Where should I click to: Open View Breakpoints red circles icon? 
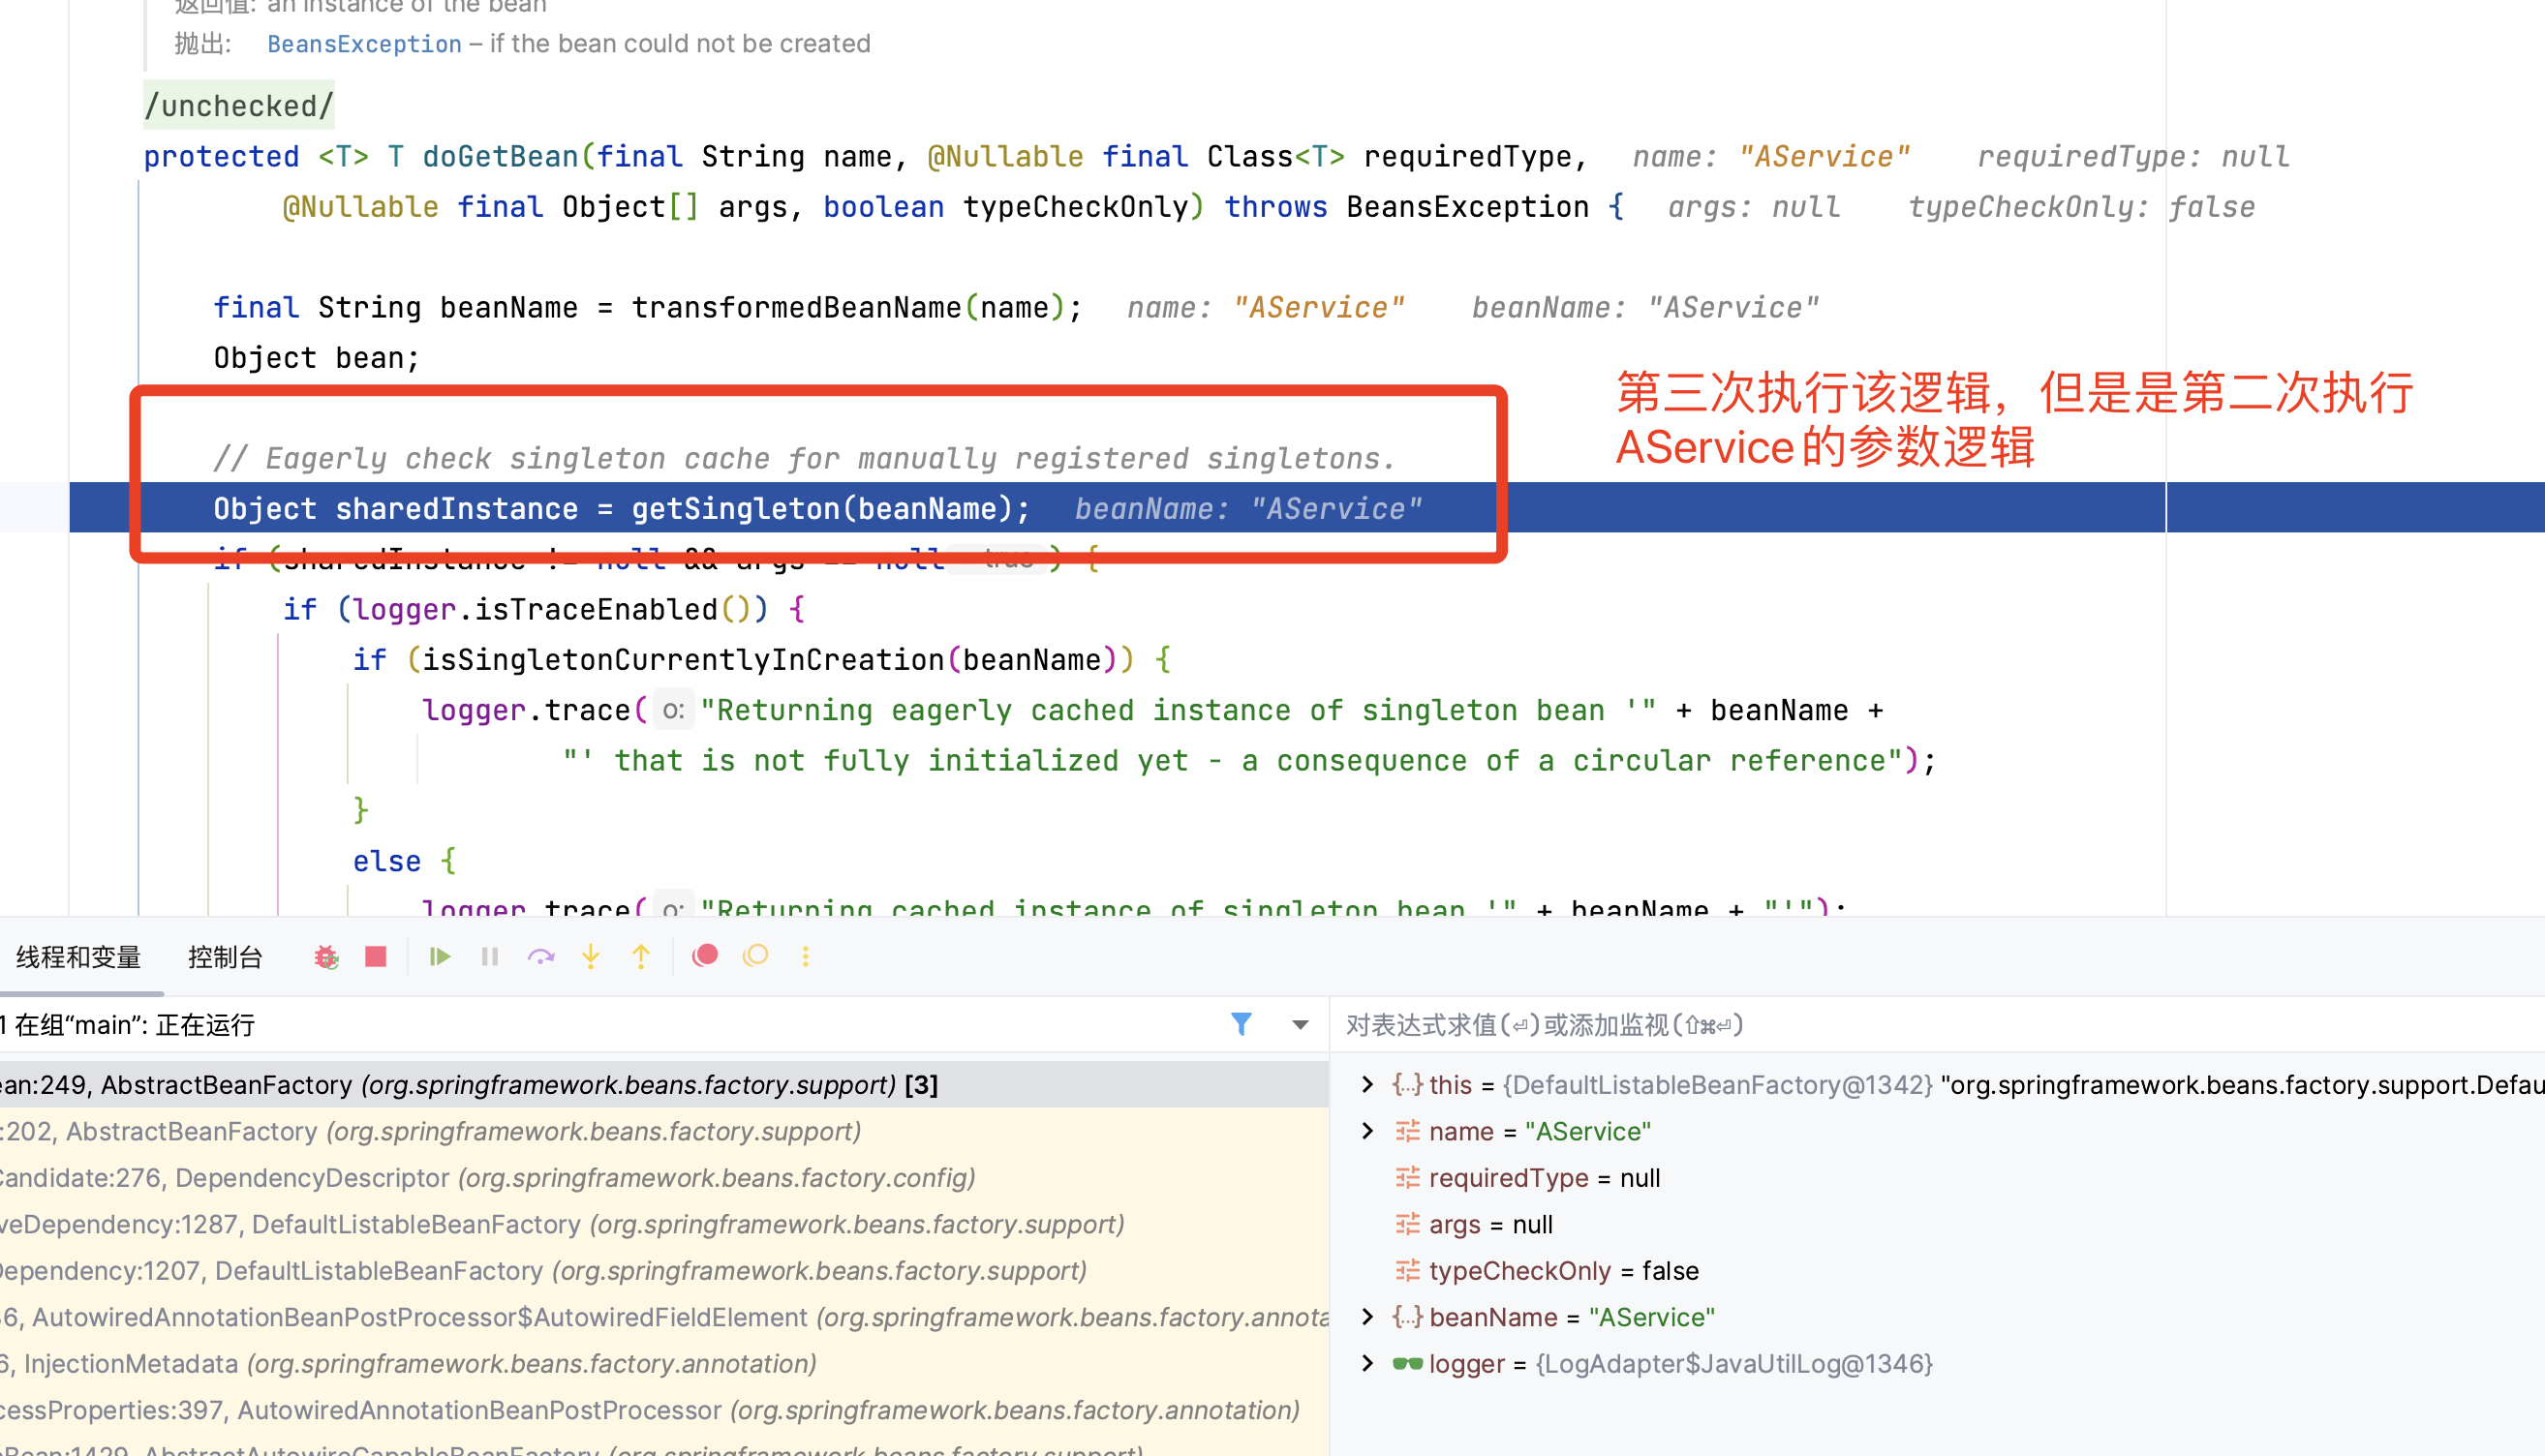point(705,956)
